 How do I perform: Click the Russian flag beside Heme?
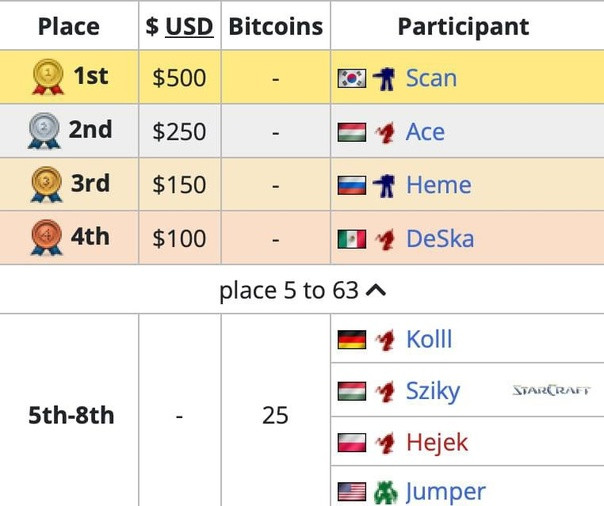(352, 186)
